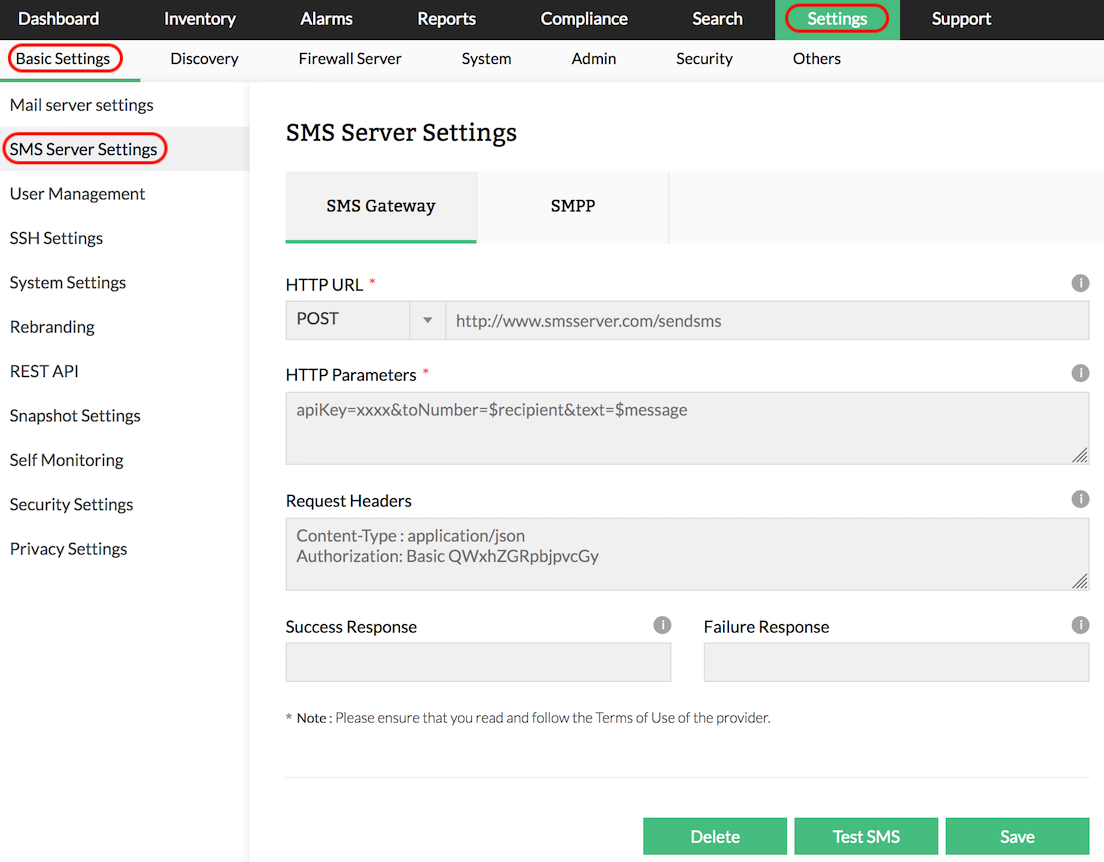The image size is (1104, 862).
Task: Click the info icon beside HTTP URL
Action: point(1080,283)
